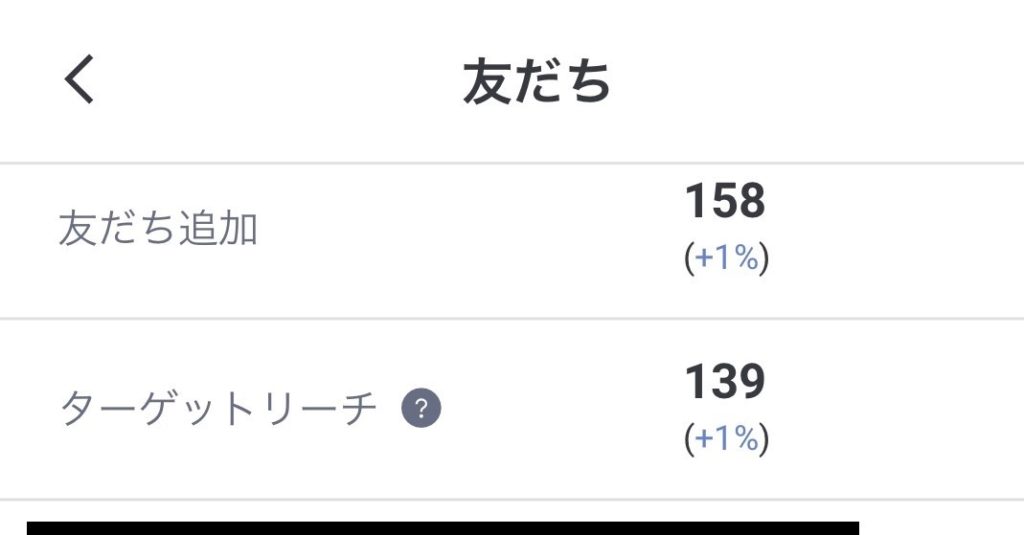
Task: Tap empty header space right of 友だち title
Action: point(816,81)
